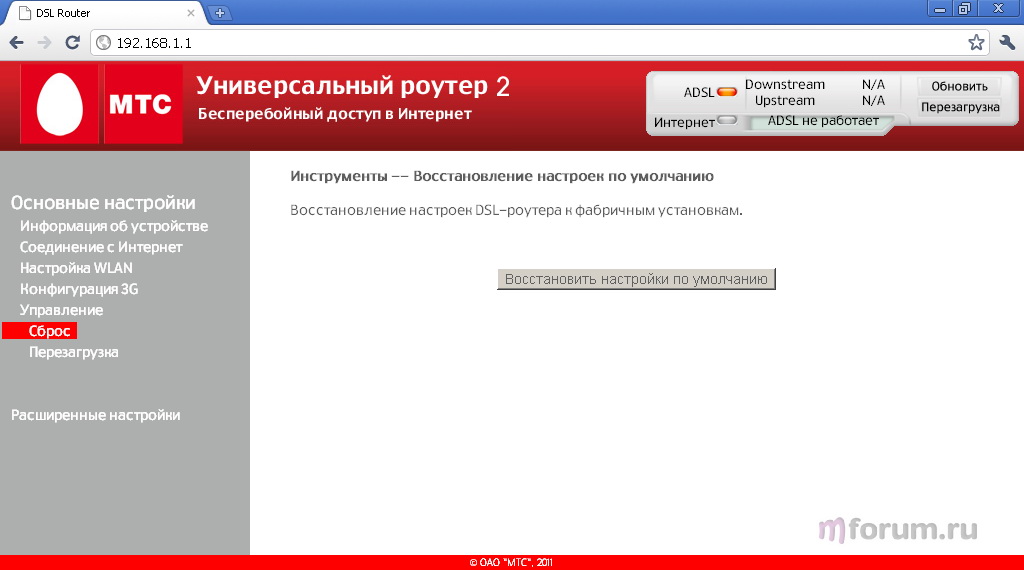Click the © ОАО "МТС", 2011 footer text
This screenshot has width=1024, height=570.
pos(511,562)
